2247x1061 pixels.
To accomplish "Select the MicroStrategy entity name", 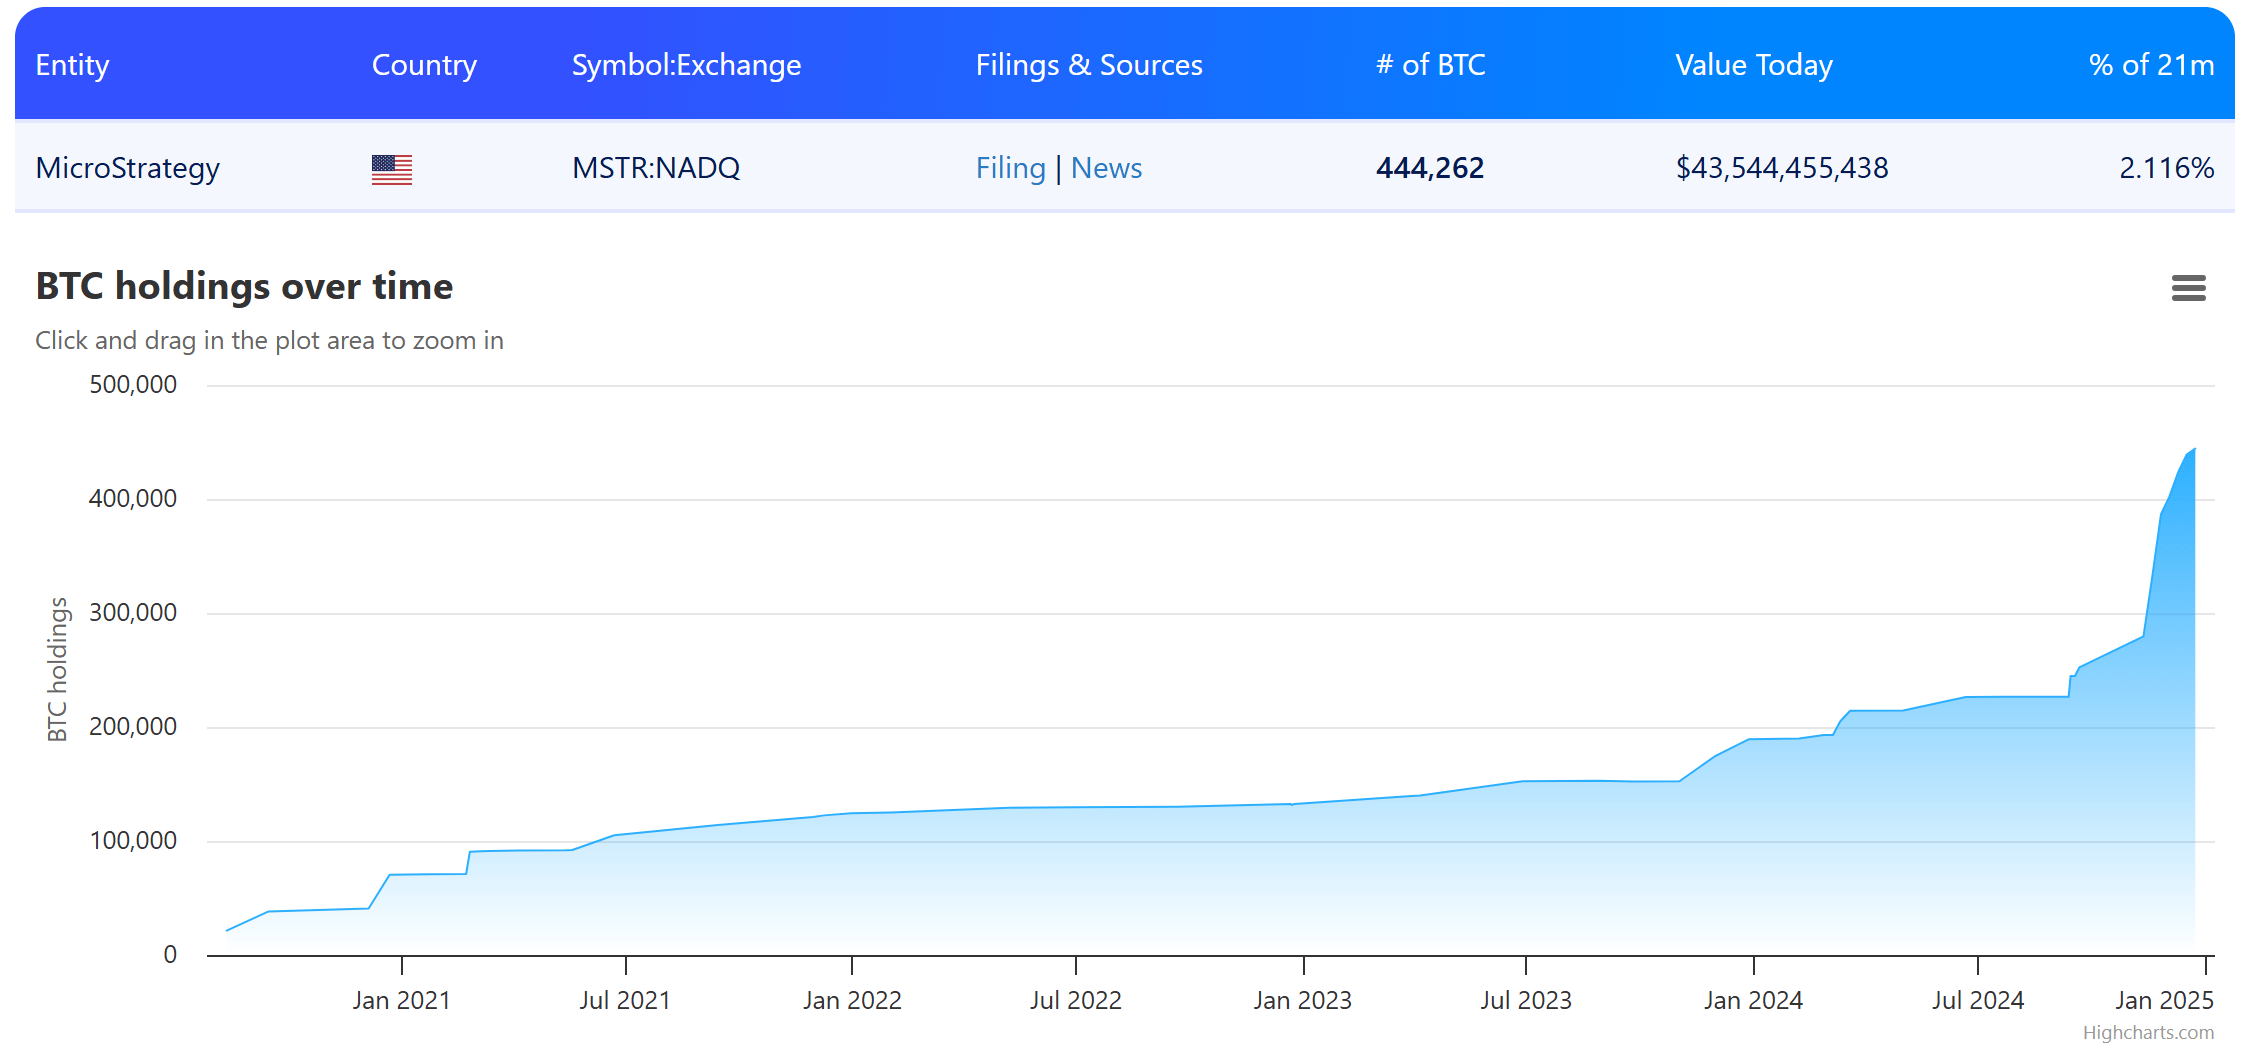I will point(128,168).
